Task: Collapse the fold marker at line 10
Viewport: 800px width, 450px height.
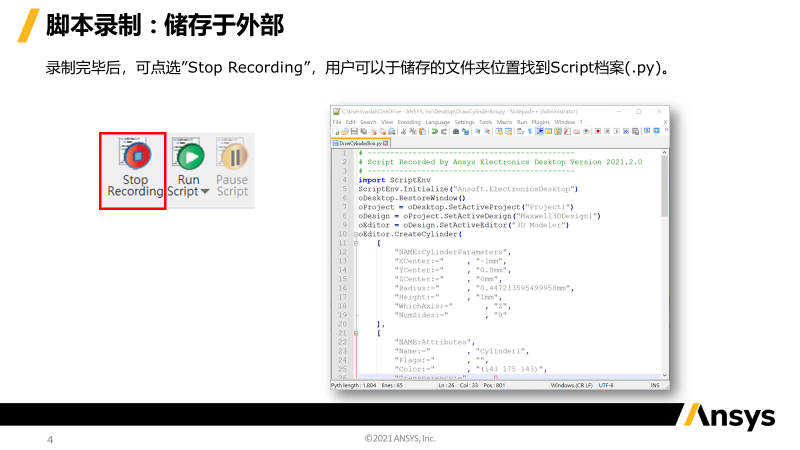Action: click(356, 234)
